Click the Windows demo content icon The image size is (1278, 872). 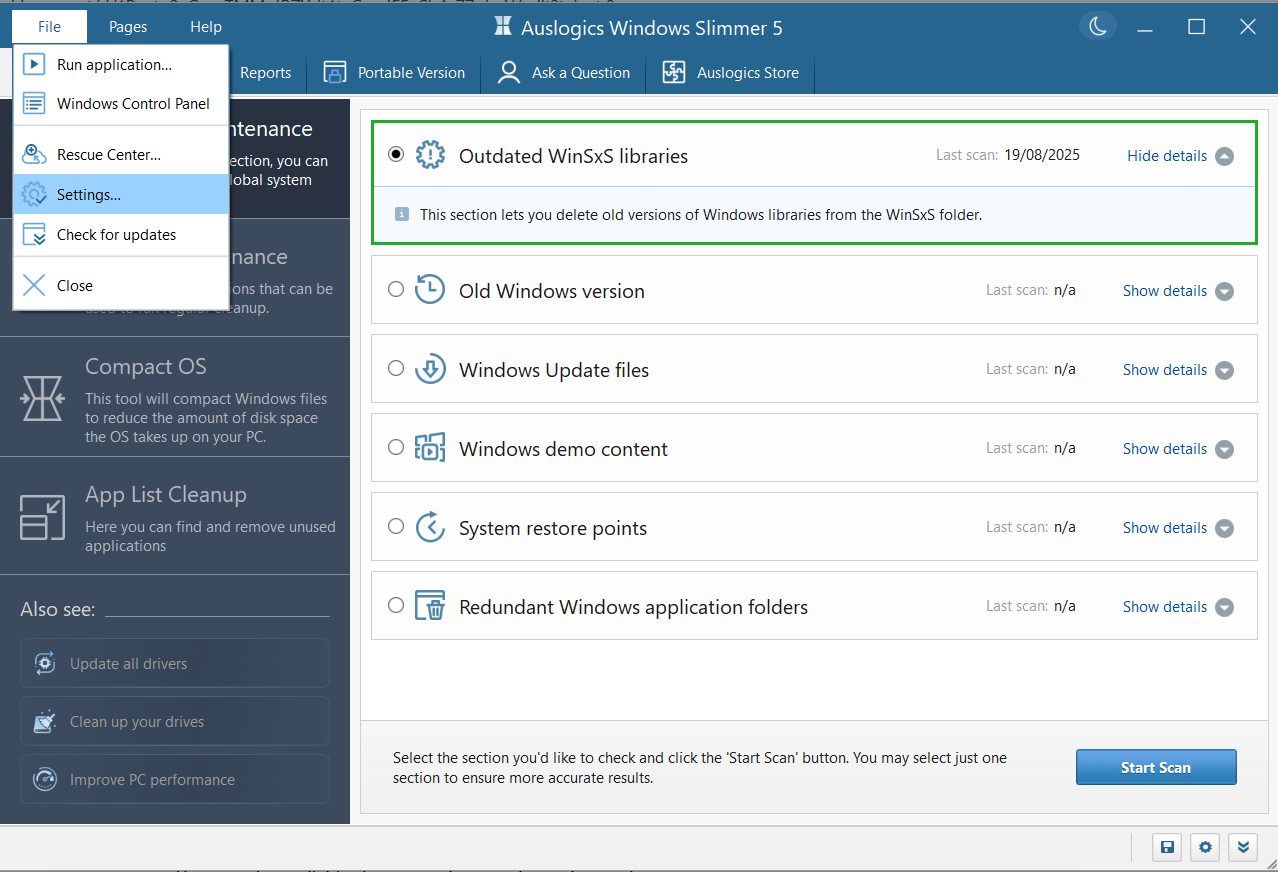429,447
